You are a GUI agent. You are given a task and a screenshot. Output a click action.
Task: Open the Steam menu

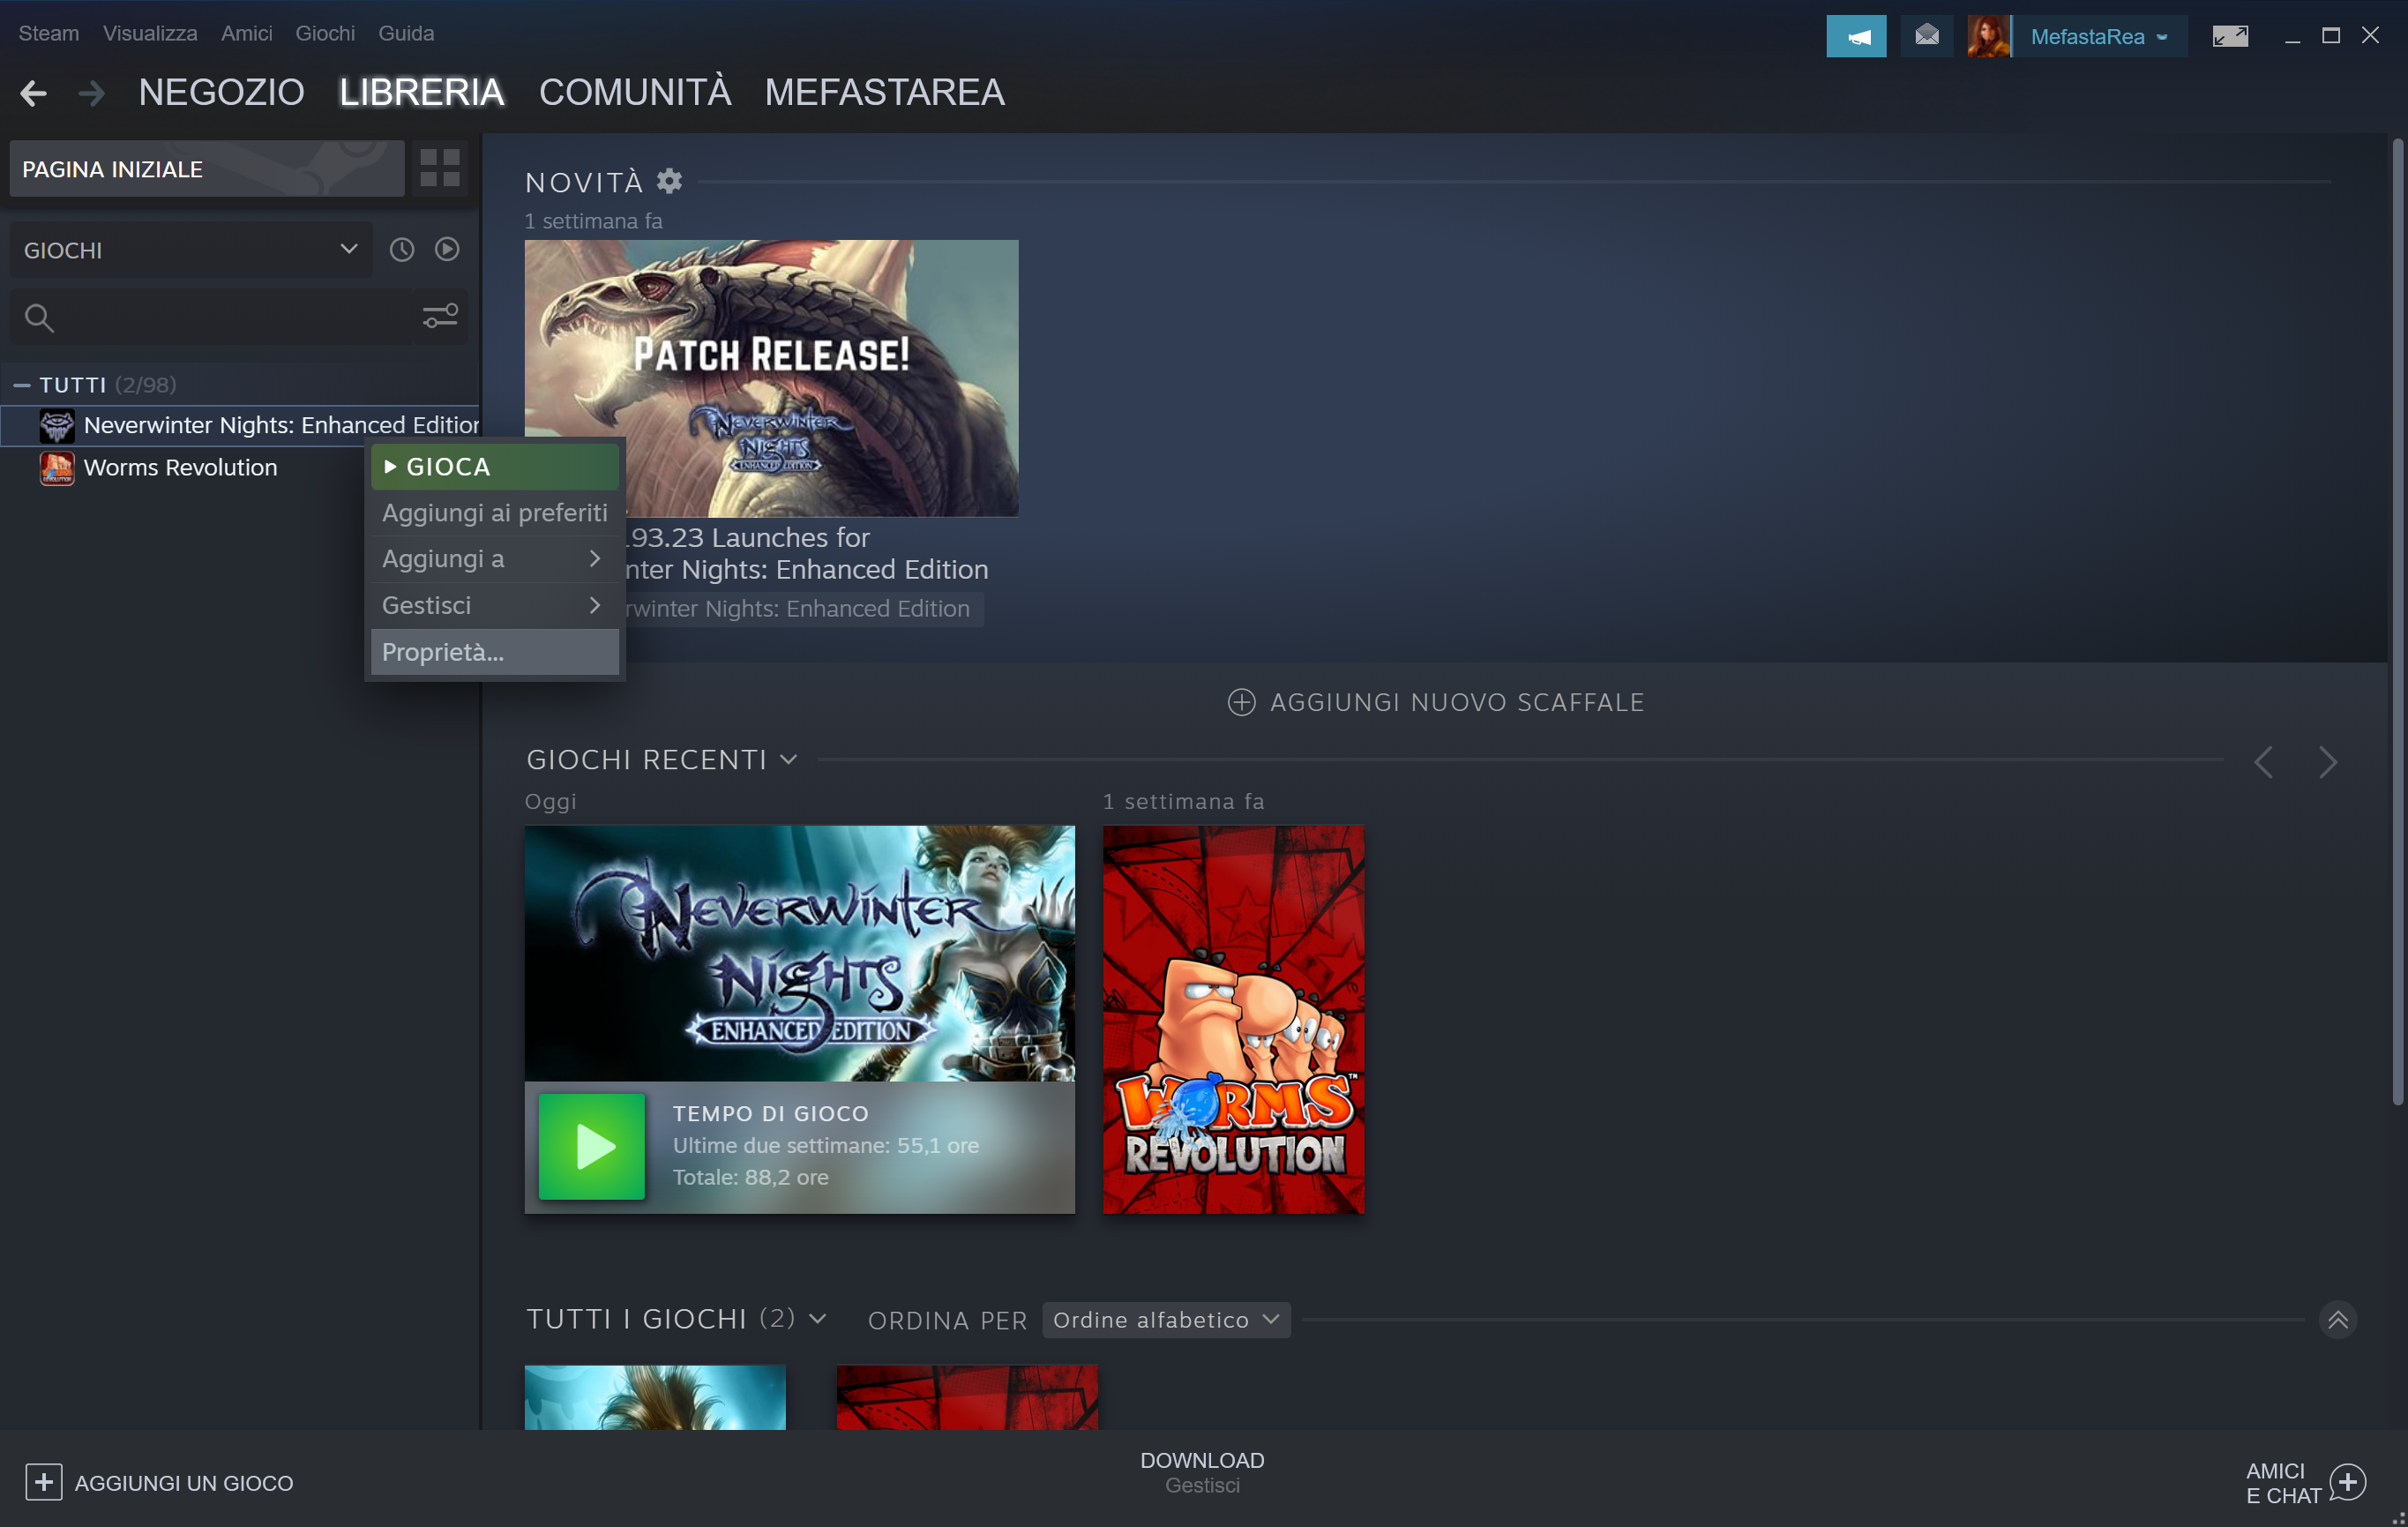coord(48,33)
